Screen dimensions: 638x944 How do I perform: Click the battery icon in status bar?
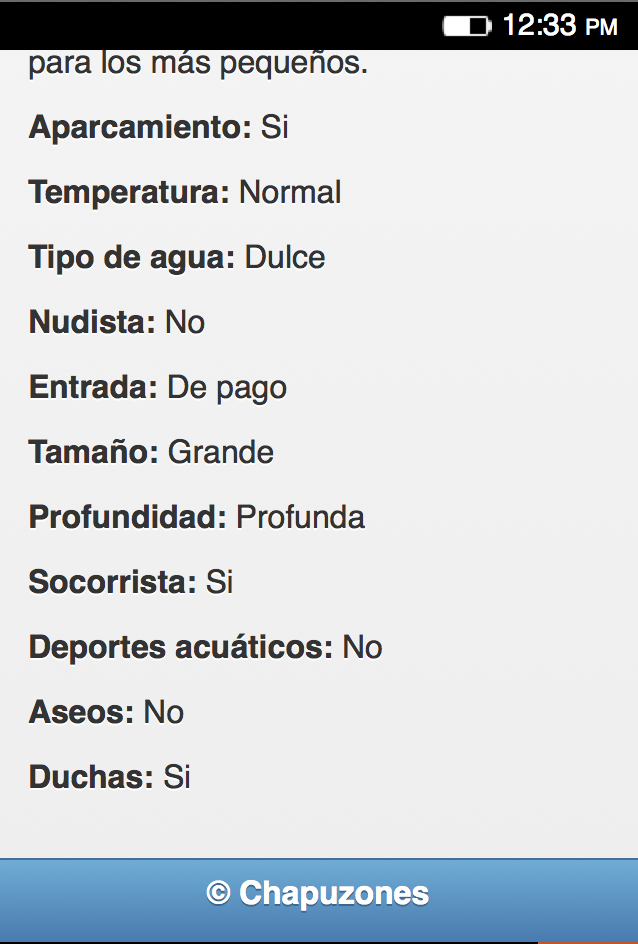(466, 26)
